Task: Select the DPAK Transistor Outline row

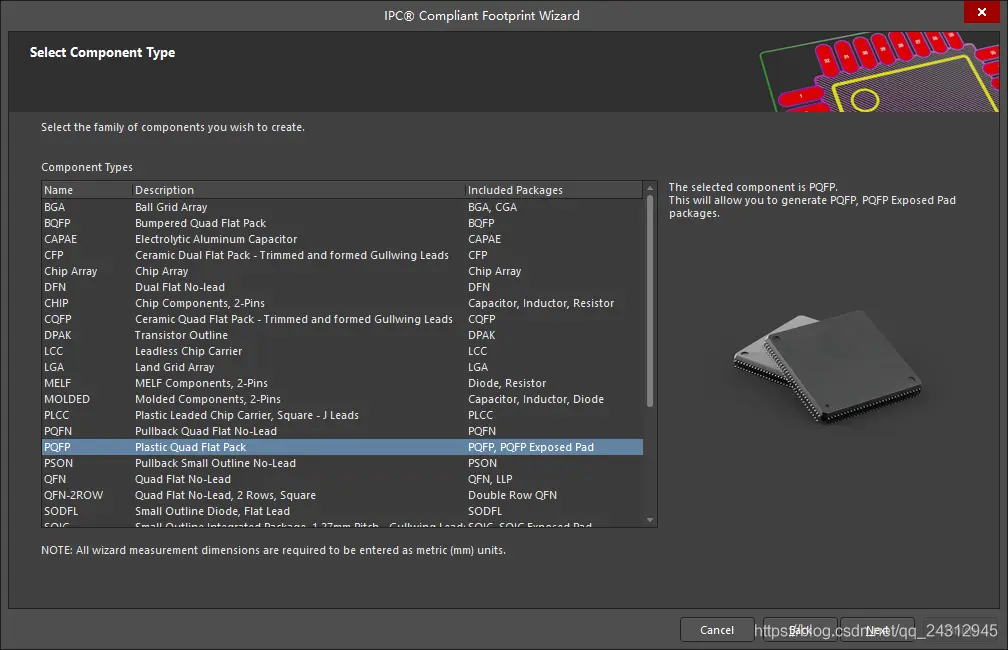Action: (x=343, y=335)
